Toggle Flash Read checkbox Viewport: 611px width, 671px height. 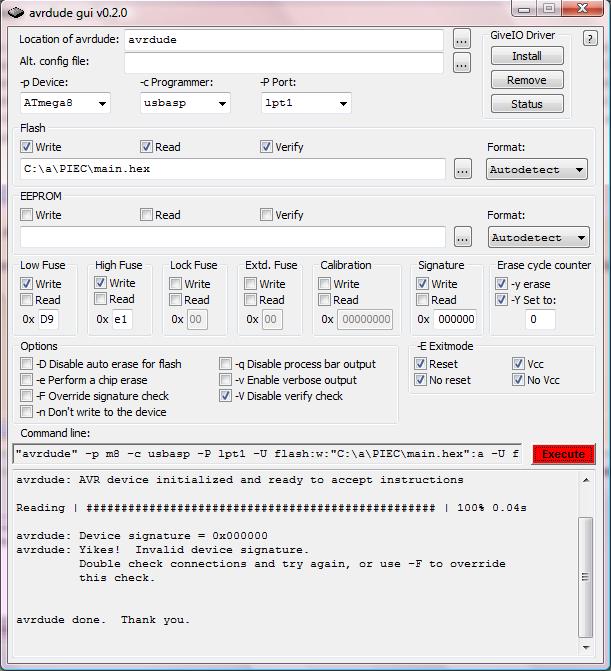(x=146, y=147)
